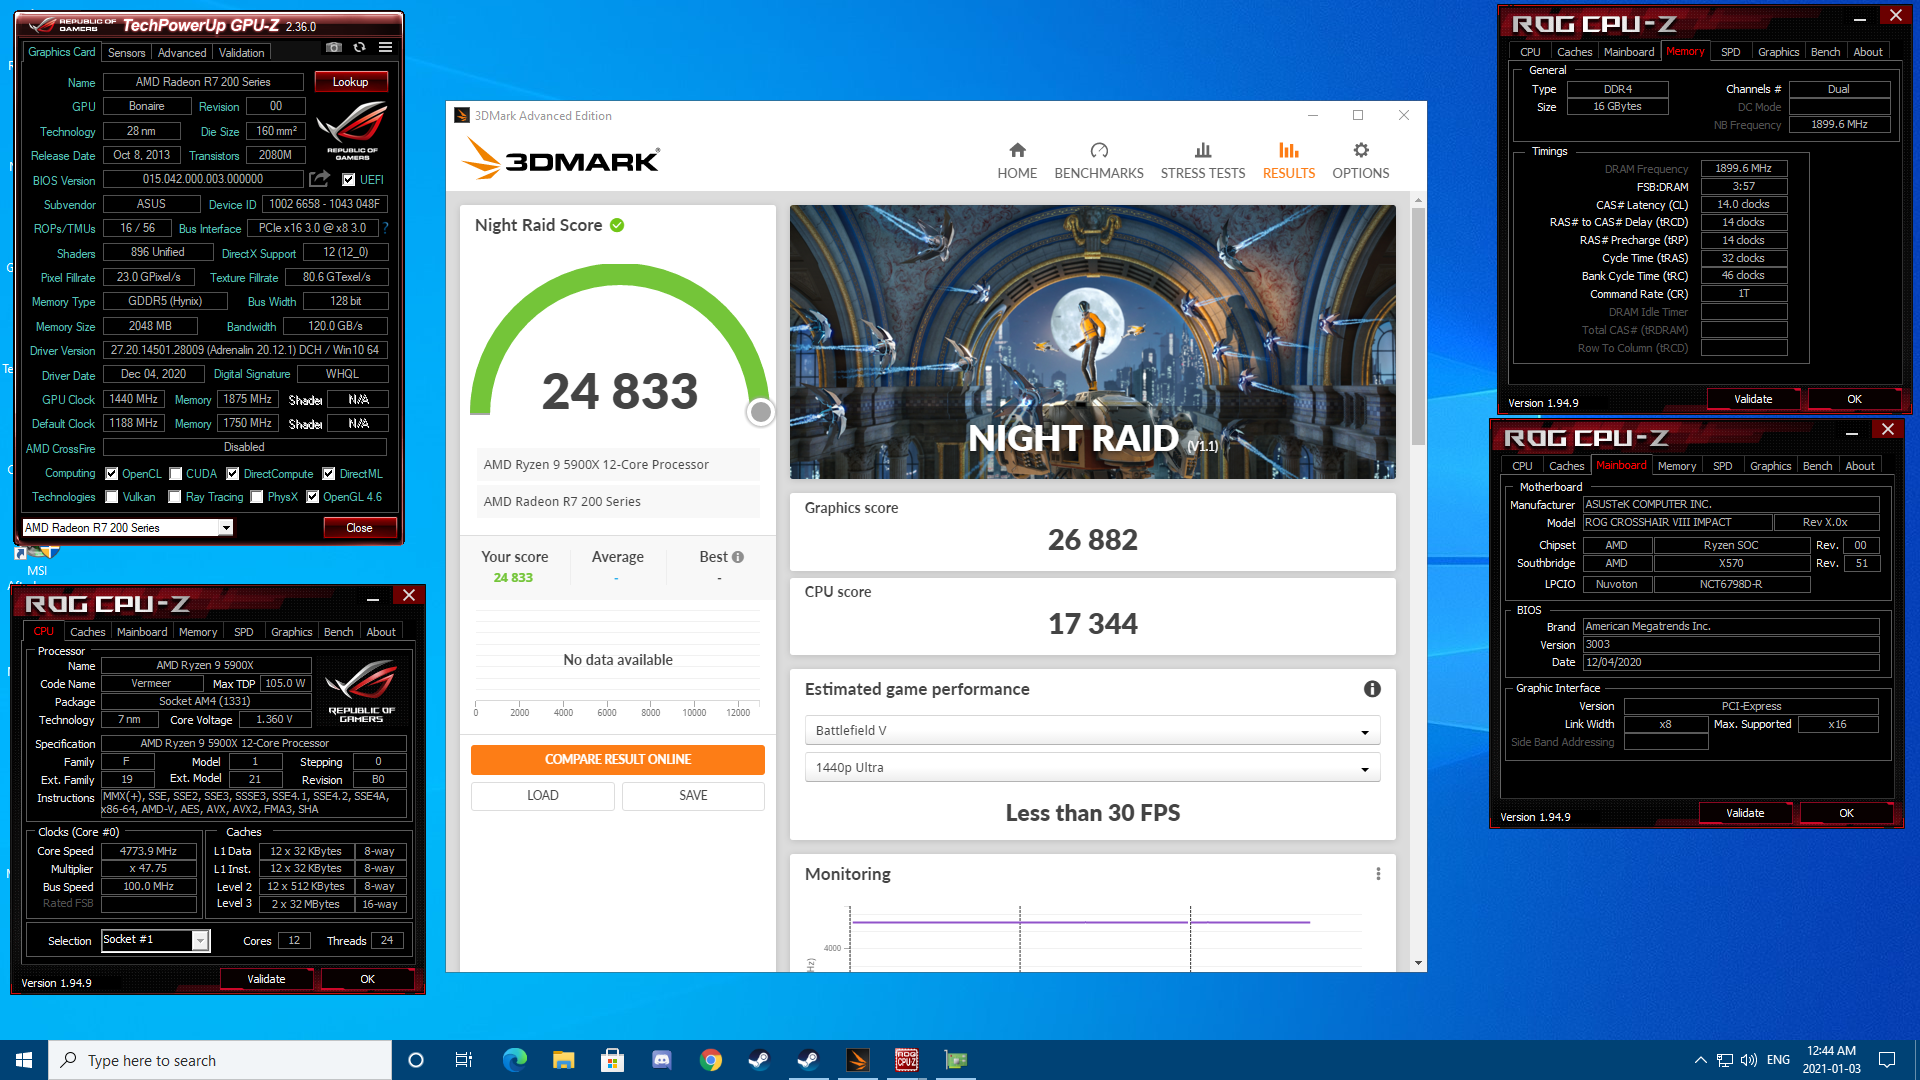Screen dimensions: 1920x1080
Task: Open 3DMark BENCHMARKS section
Action: [x=1099, y=160]
